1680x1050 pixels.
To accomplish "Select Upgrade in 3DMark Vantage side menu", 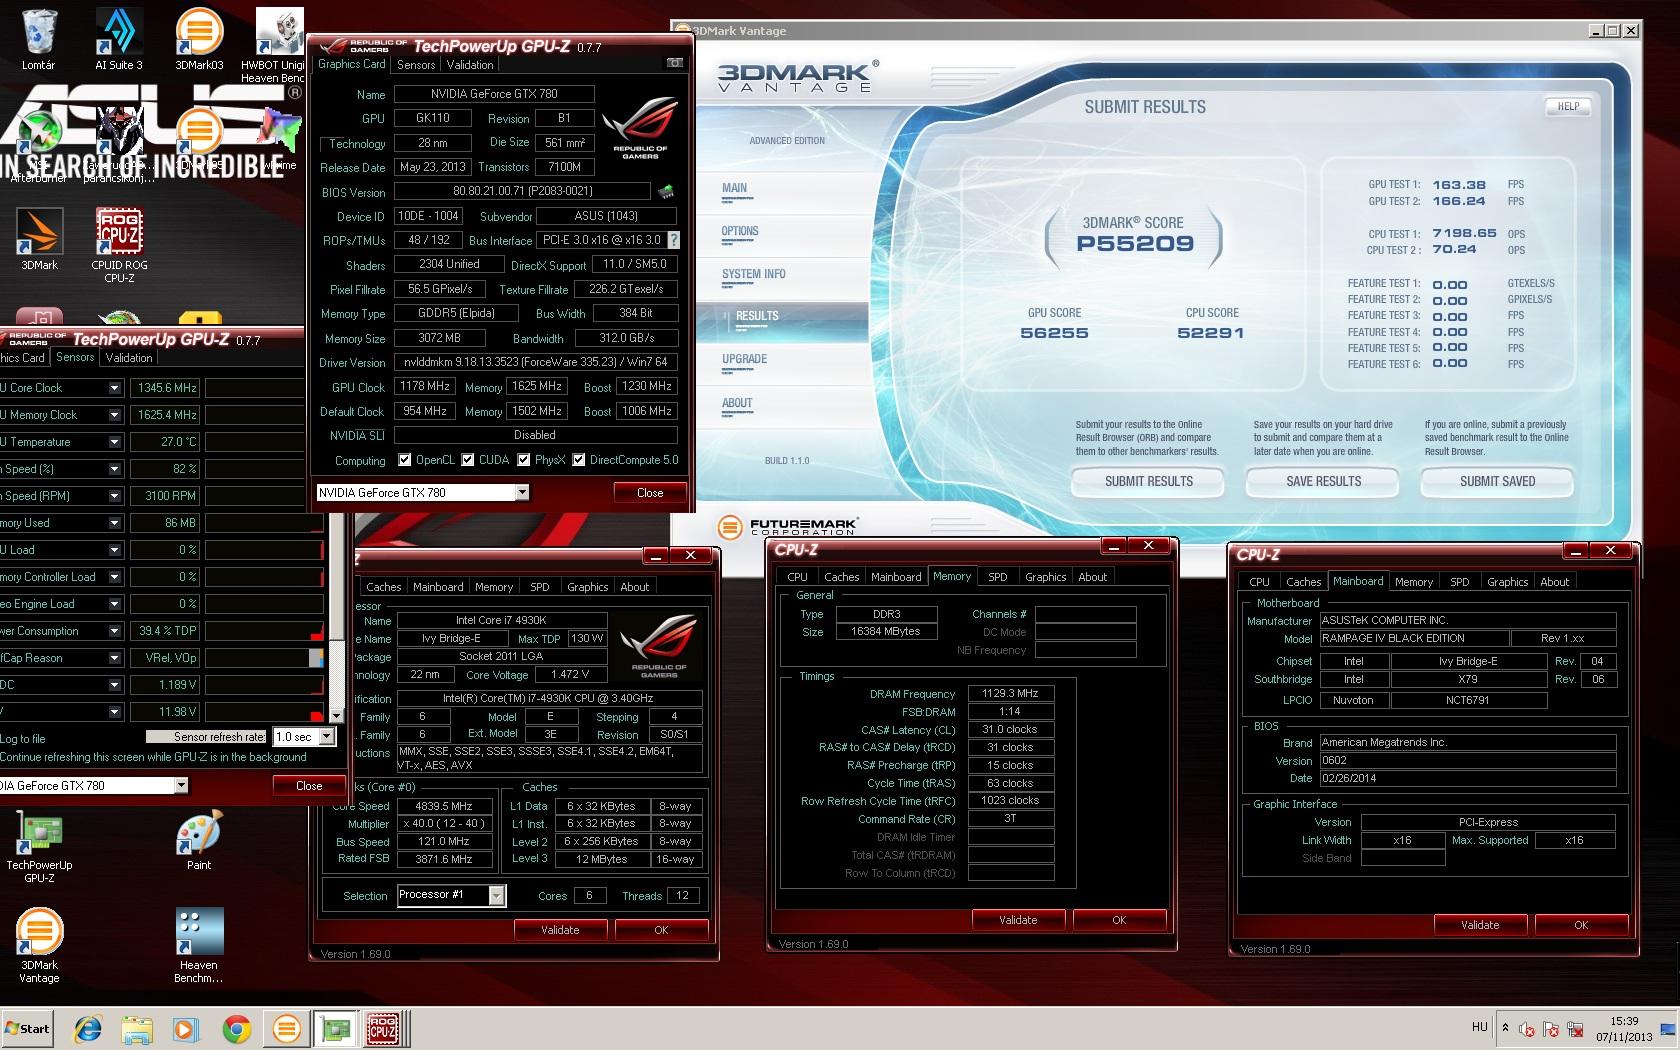I will (x=745, y=359).
